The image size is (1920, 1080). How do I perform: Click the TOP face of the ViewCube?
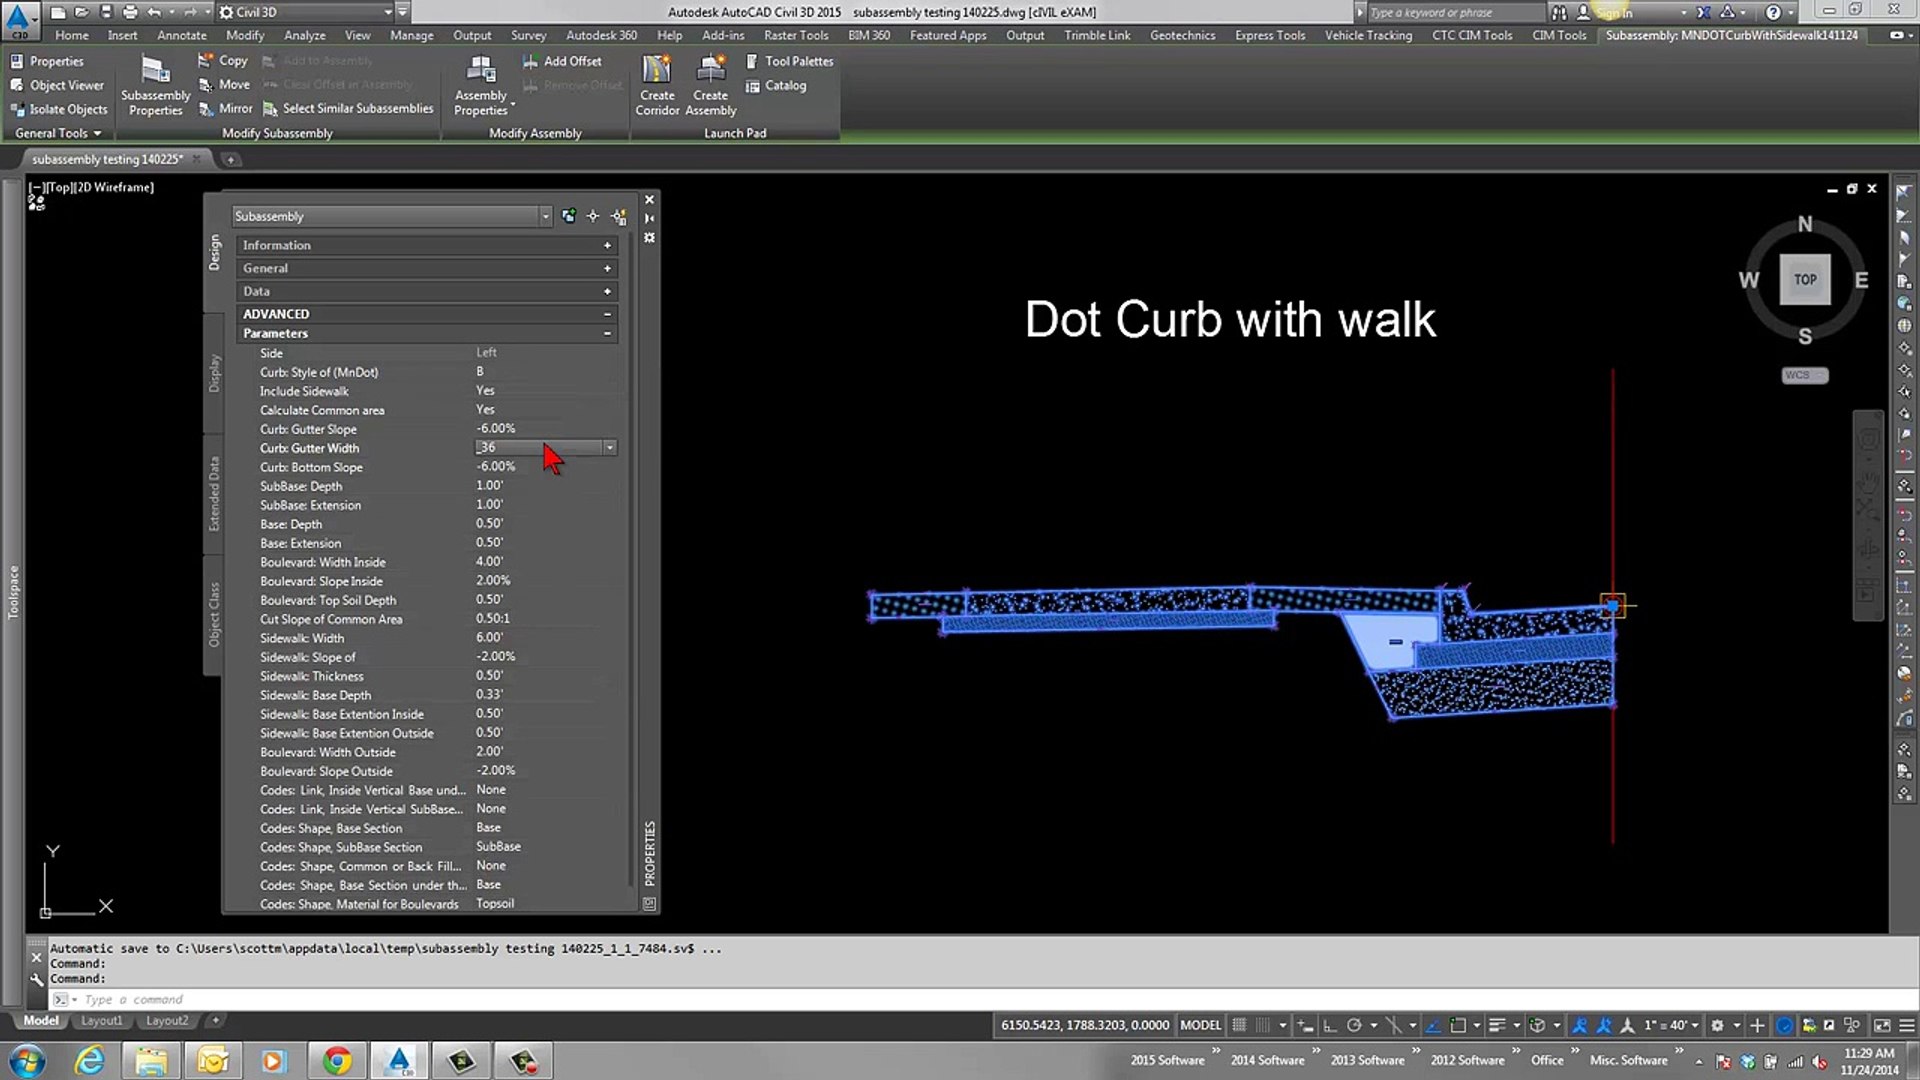1804,280
